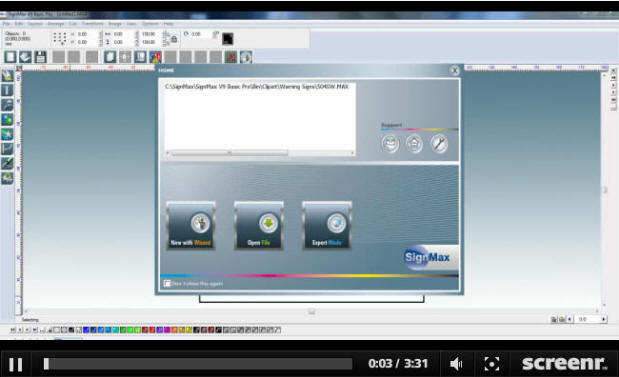Pick the magenta palette swatch
This screenshot has width=619, height=377.
pyautogui.click(x=167, y=330)
